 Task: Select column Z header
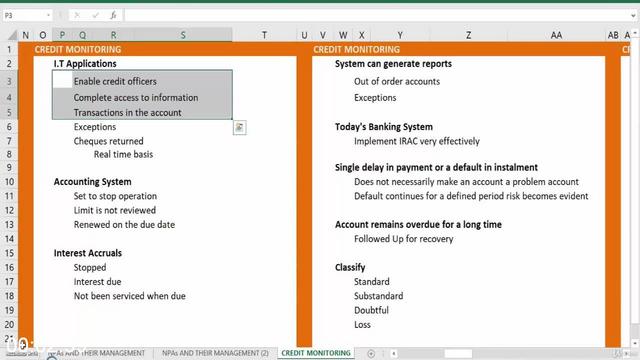tap(469, 35)
